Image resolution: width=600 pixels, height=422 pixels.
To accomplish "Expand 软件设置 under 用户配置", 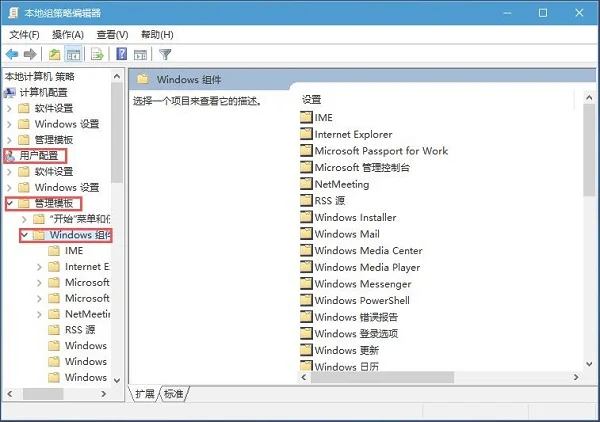I will point(10,172).
